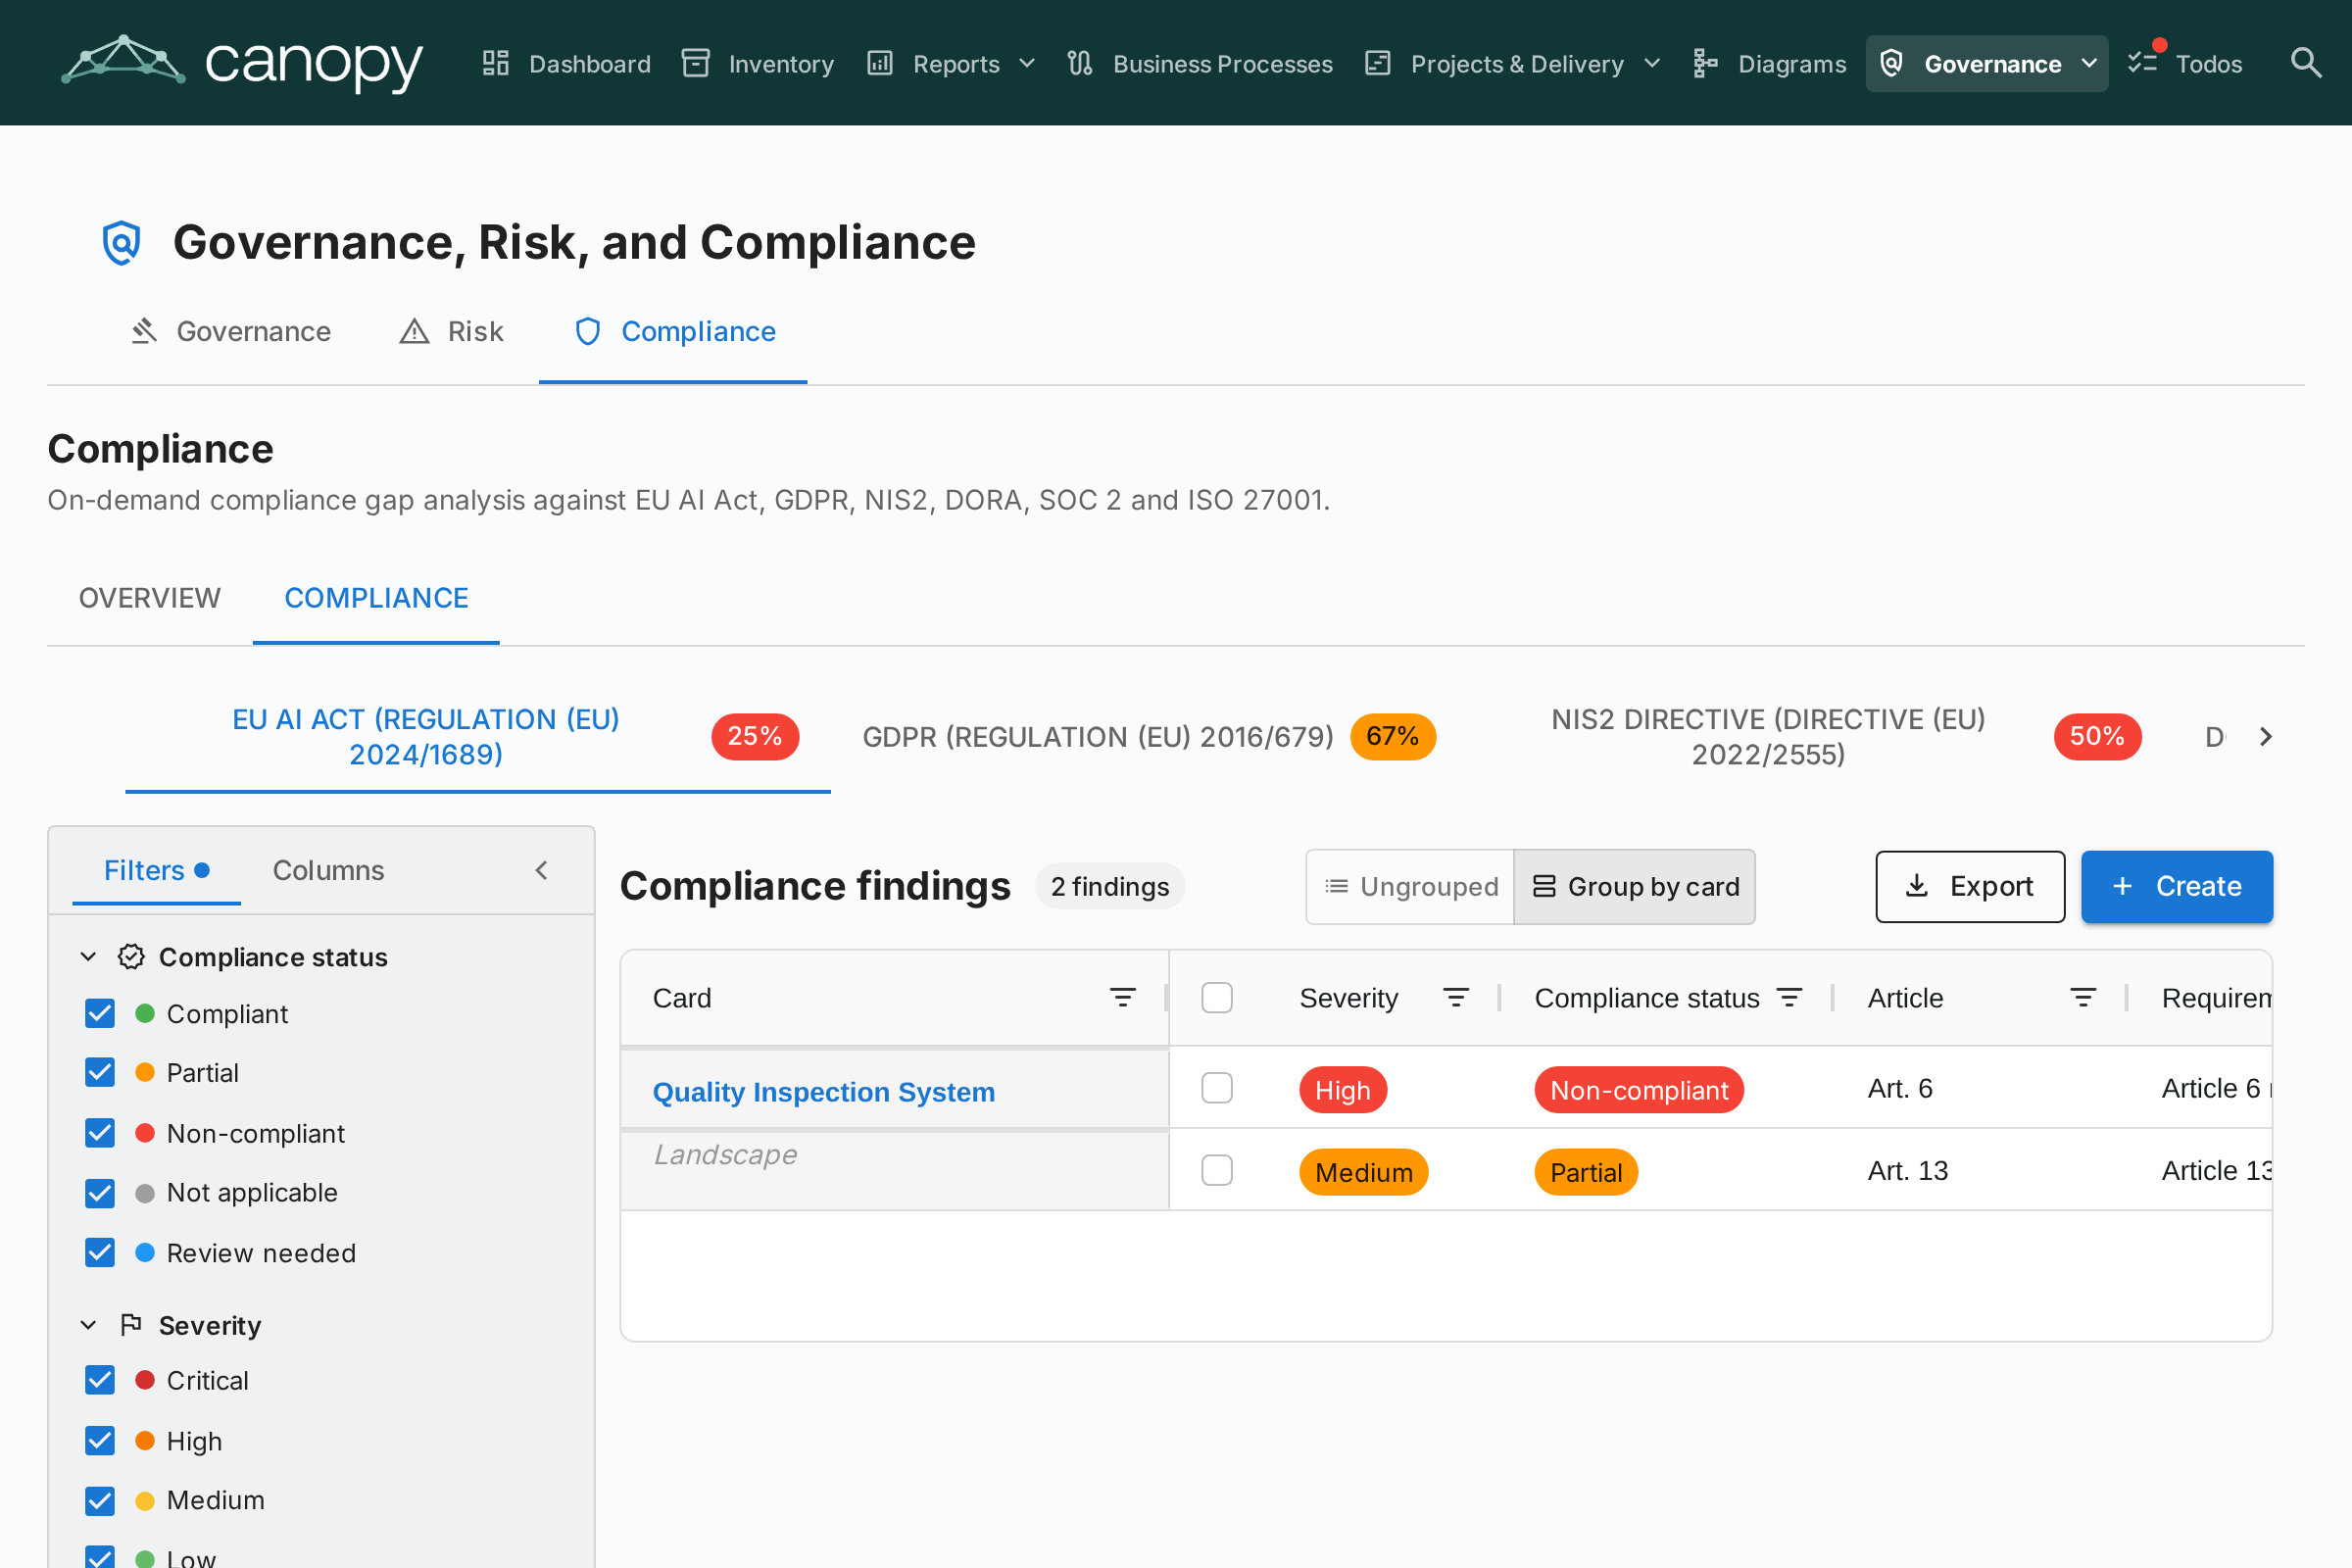Select the EU AI Act tab
The image size is (2352, 1568).
tap(478, 736)
